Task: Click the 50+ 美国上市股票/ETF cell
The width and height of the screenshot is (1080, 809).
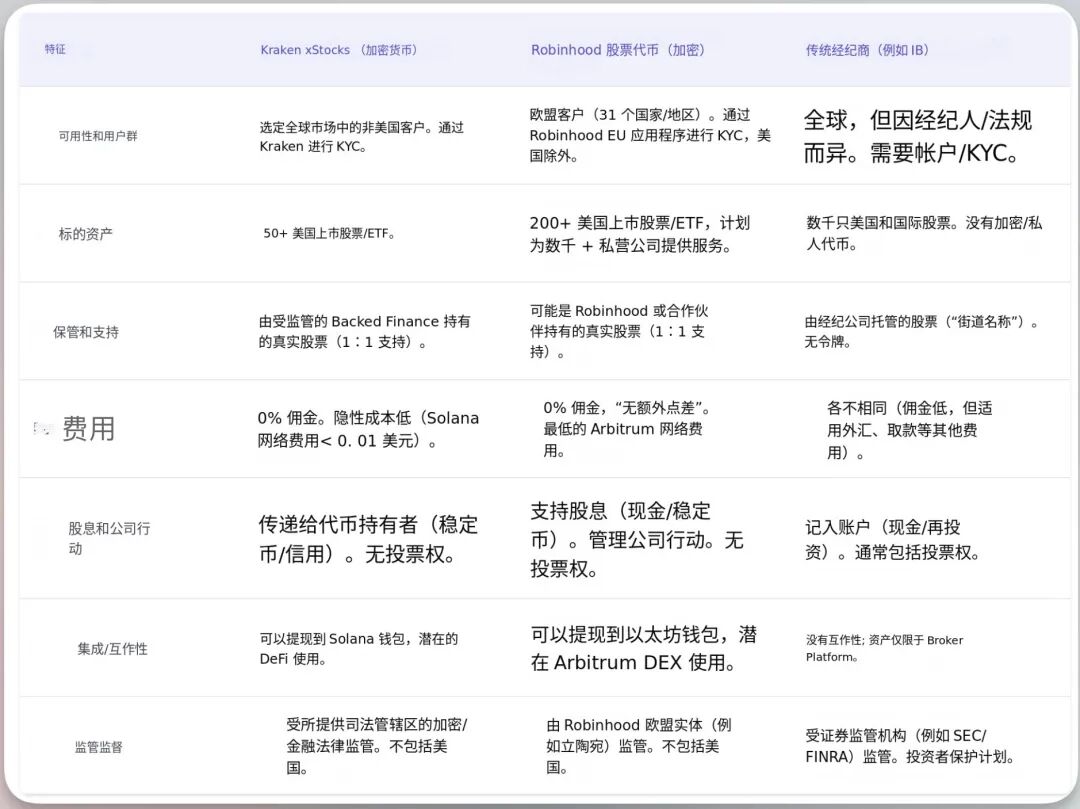Action: click(330, 233)
